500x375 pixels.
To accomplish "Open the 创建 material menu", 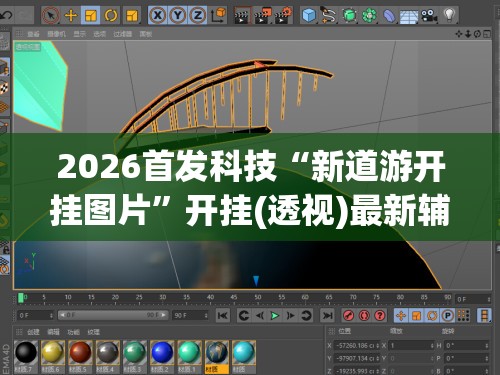I will coord(33,332).
